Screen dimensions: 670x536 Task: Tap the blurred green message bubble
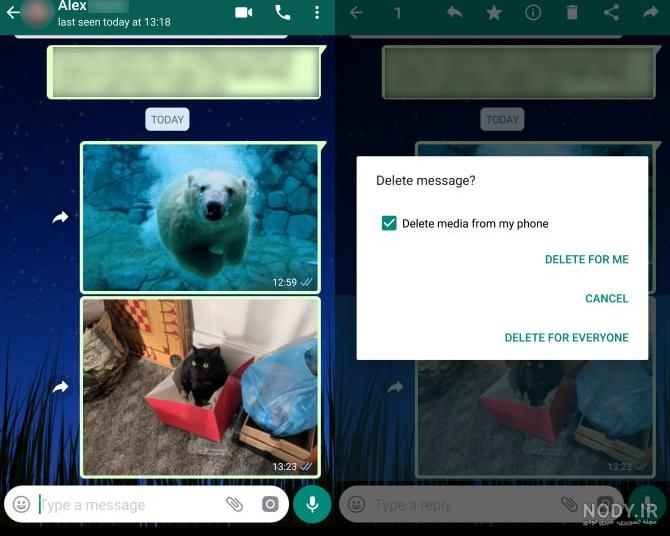coord(184,72)
